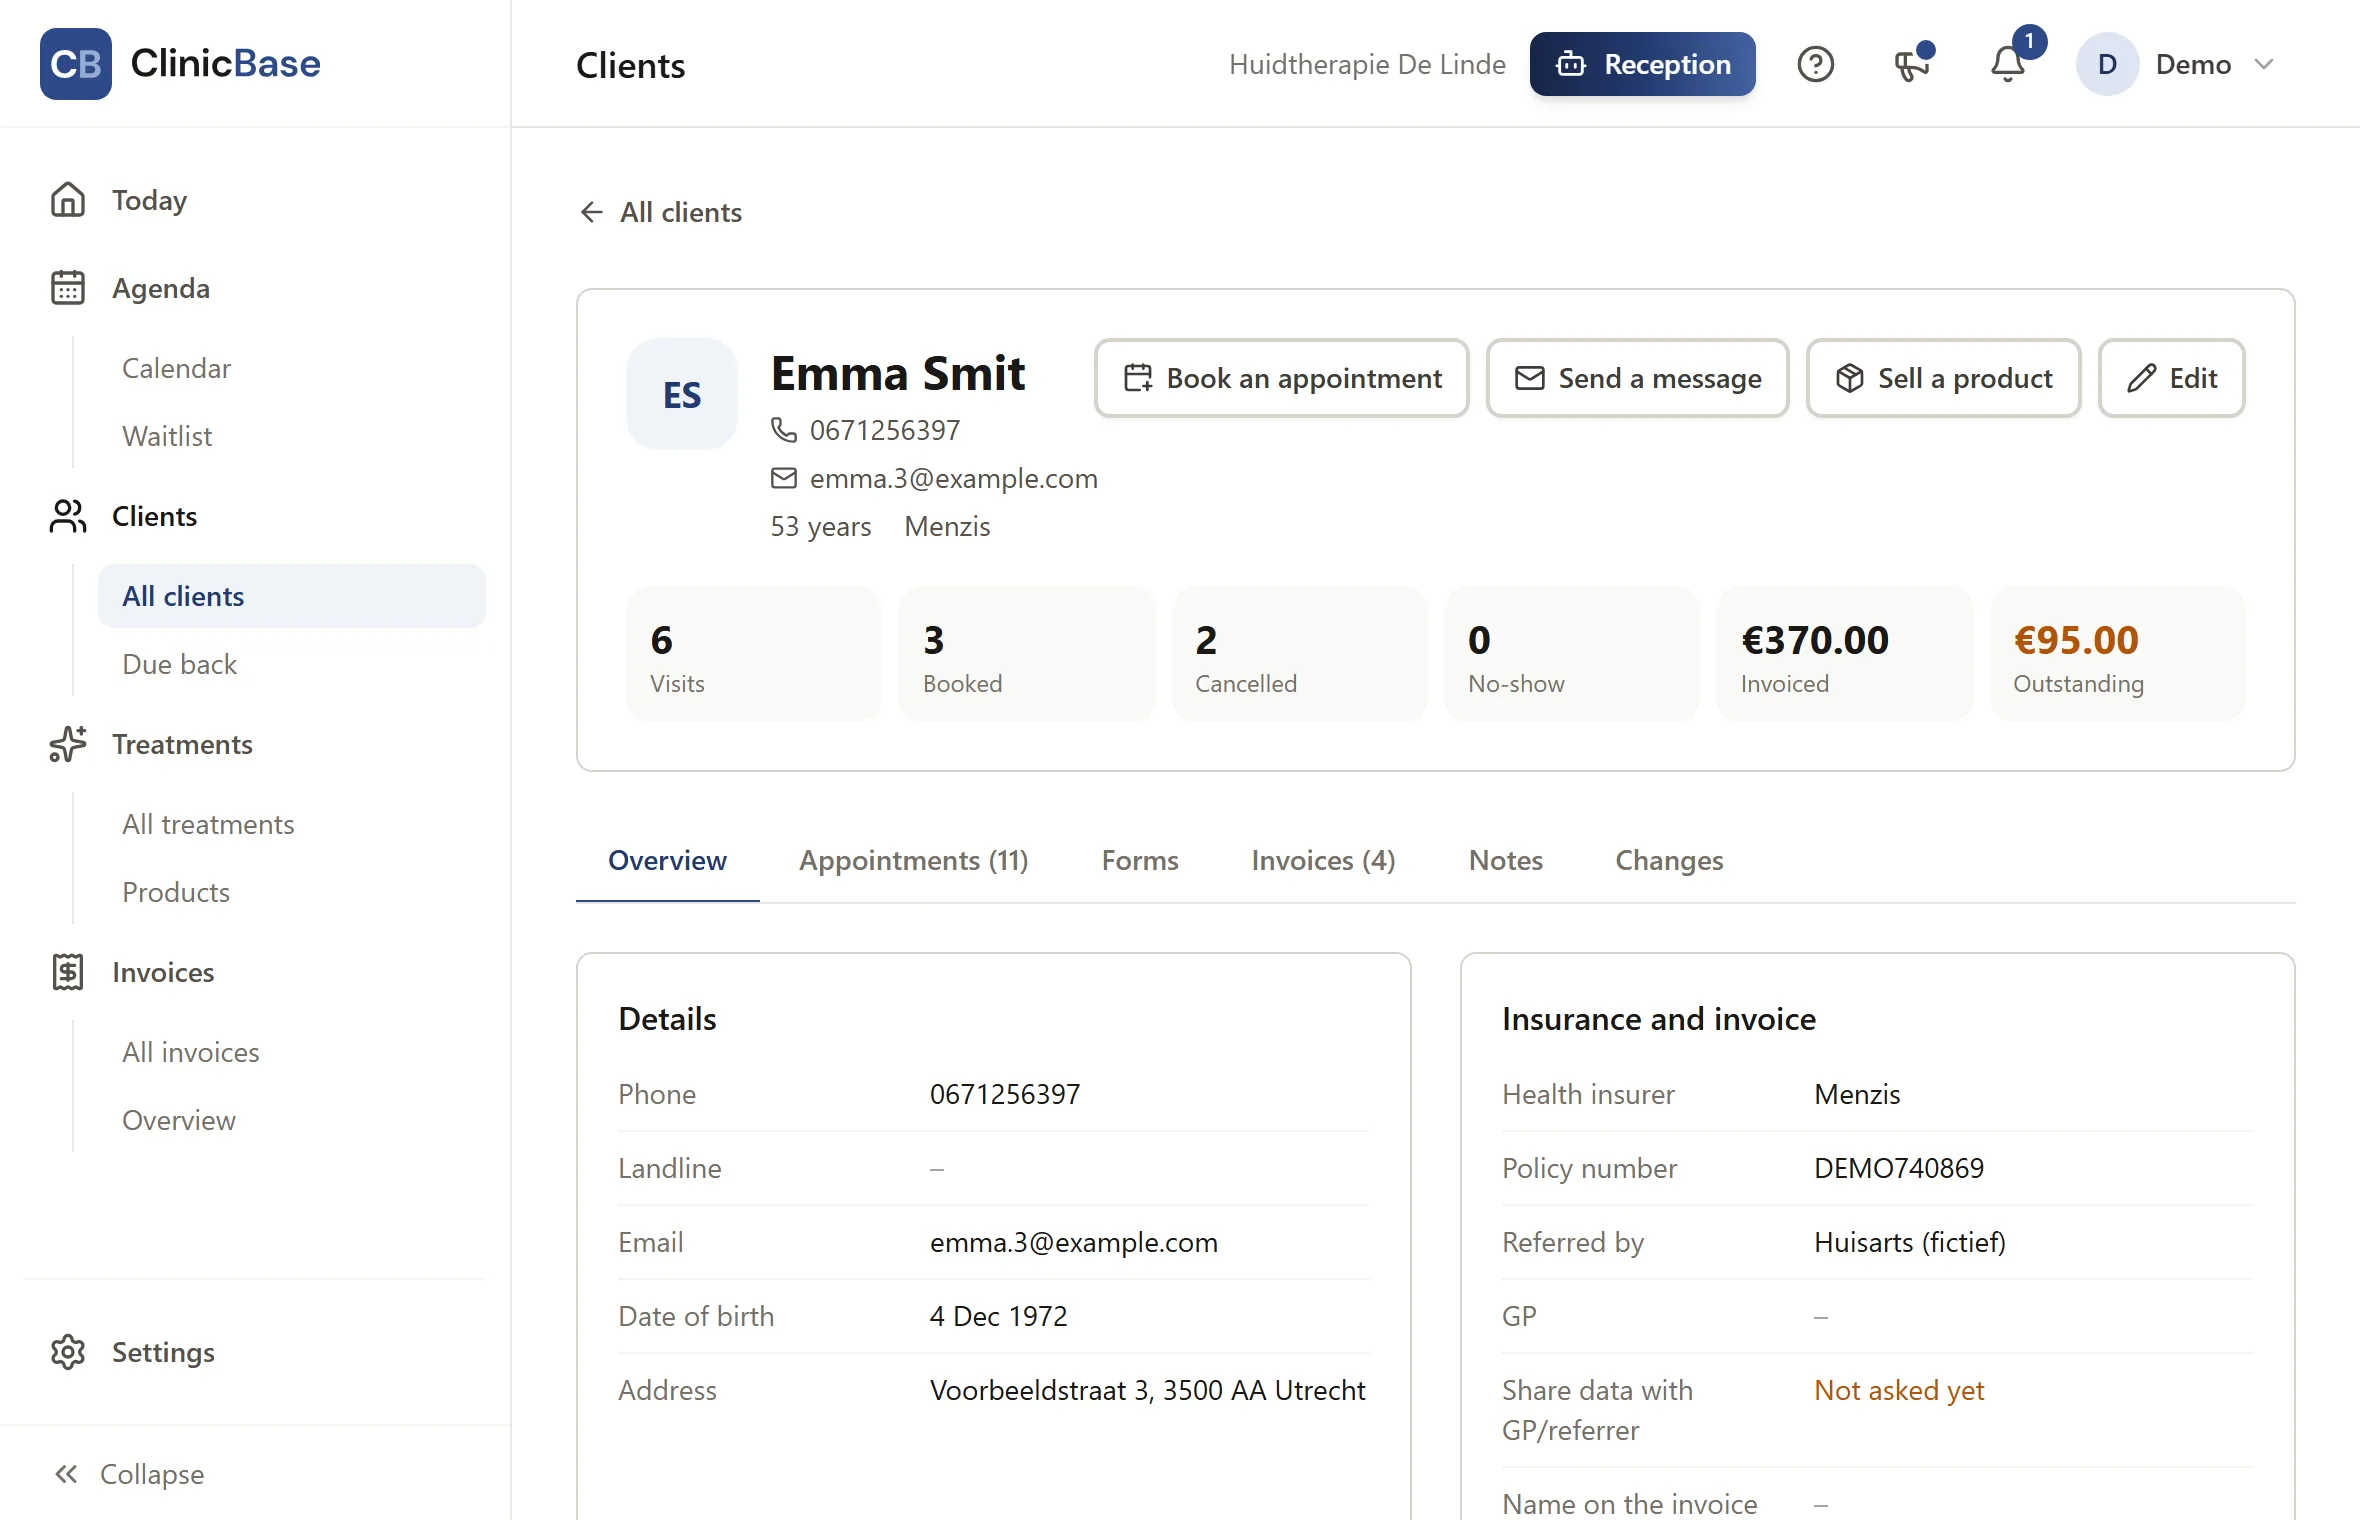
Task: Click Book an appointment button
Action: 1281,378
